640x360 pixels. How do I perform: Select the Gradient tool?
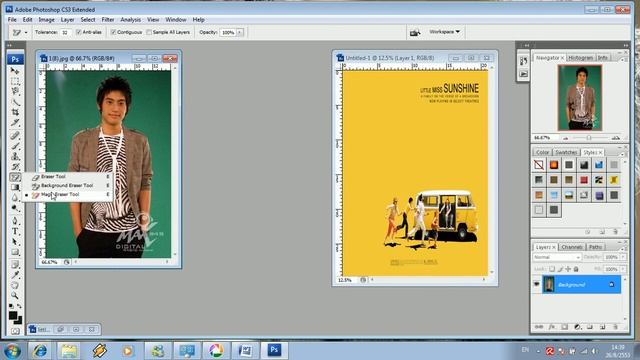(15, 187)
